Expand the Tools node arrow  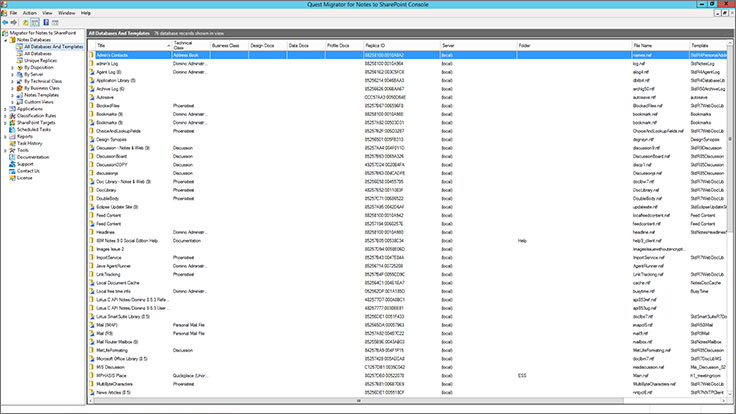[6, 150]
